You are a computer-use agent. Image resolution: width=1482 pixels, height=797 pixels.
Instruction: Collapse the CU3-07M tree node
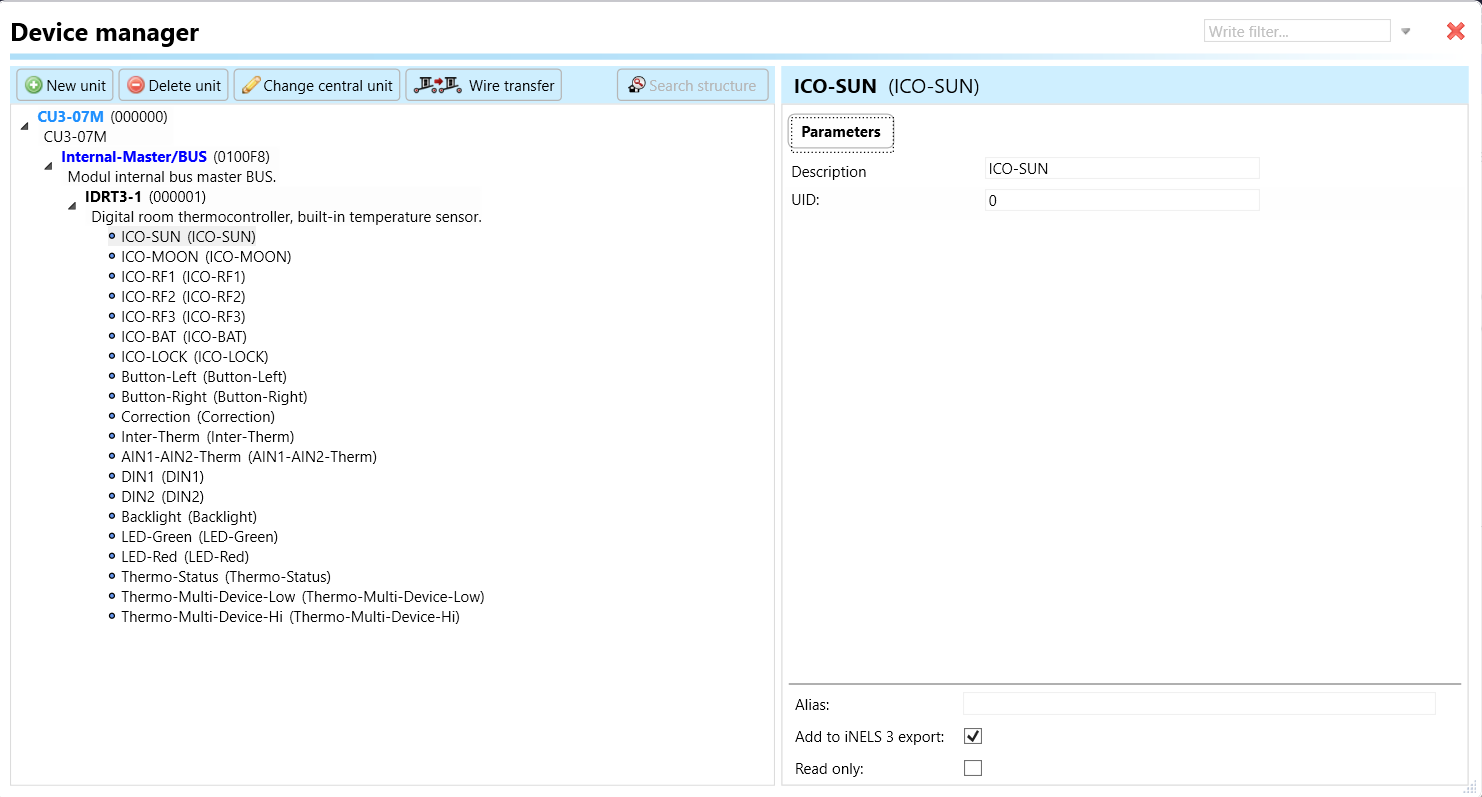pos(24,124)
